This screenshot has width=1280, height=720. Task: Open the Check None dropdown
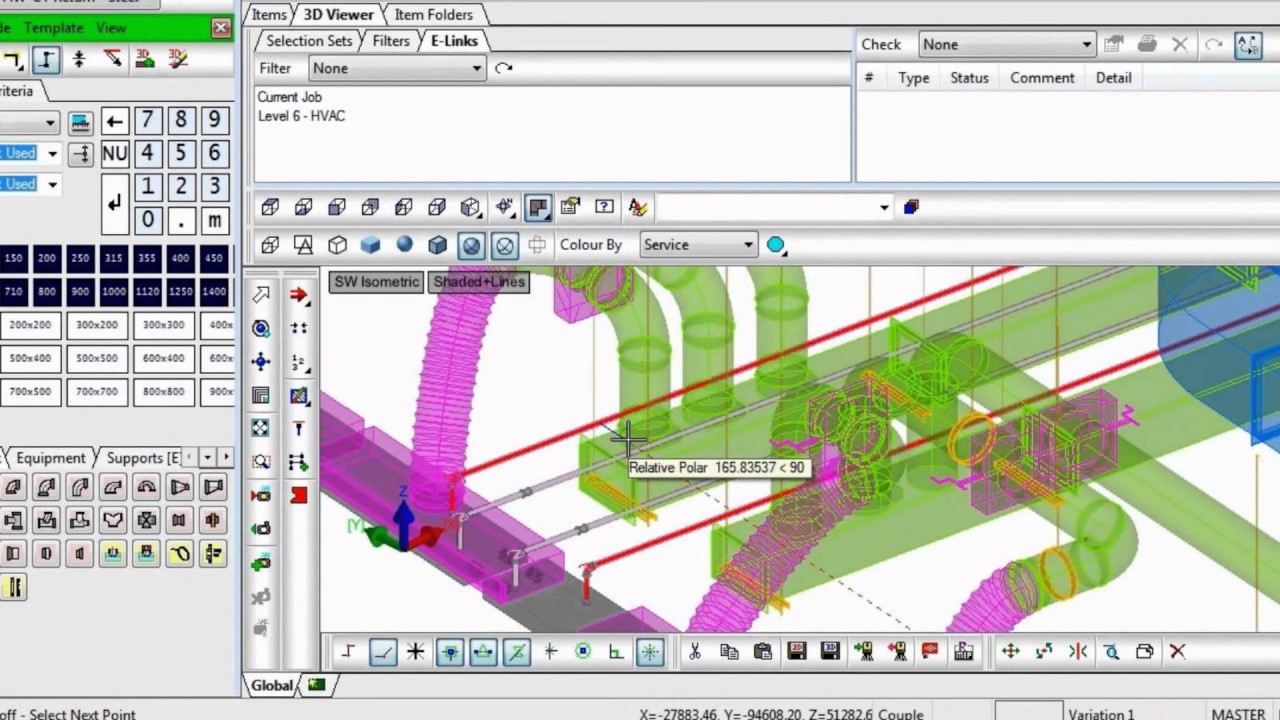click(x=1005, y=44)
